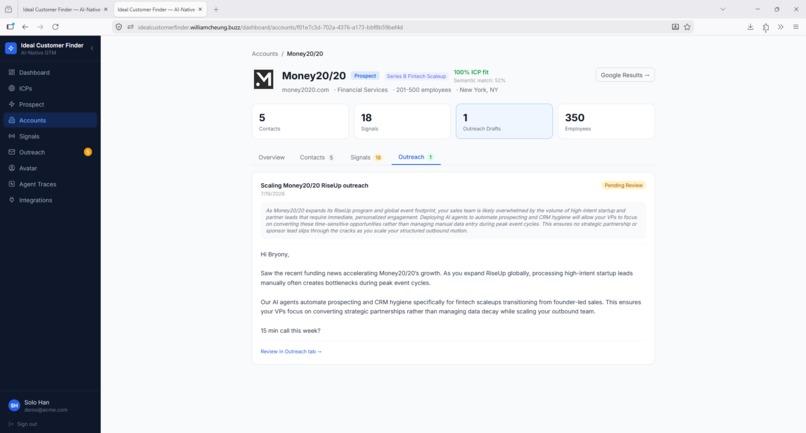Click the Pending Review status badge

pyautogui.click(x=624, y=185)
